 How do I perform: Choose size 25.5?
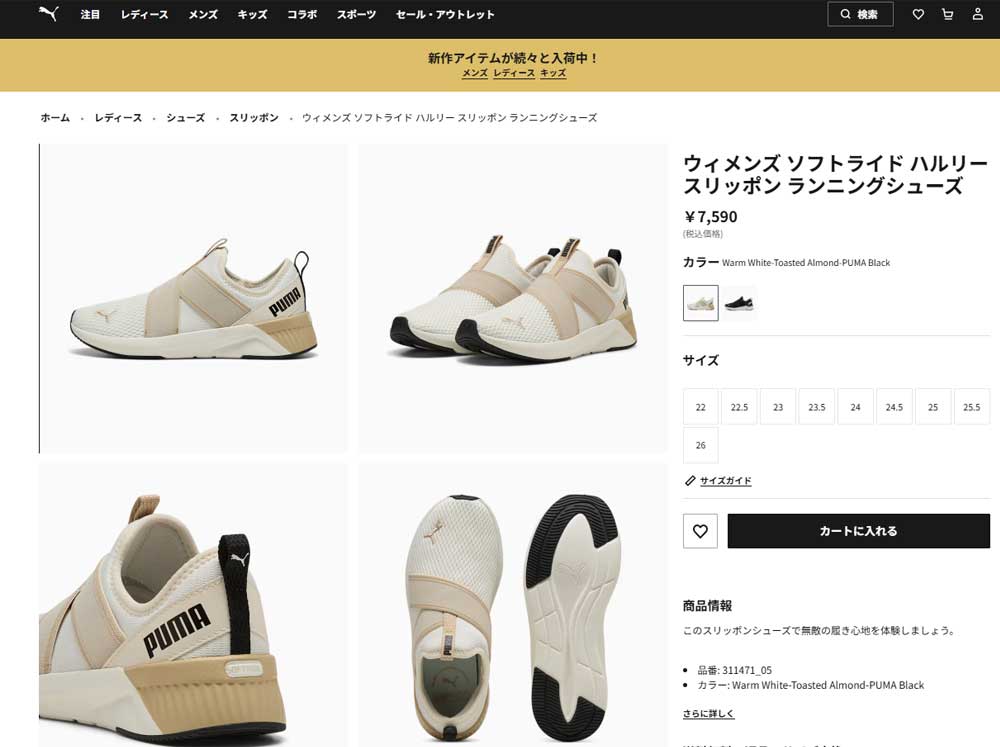[x=971, y=407]
